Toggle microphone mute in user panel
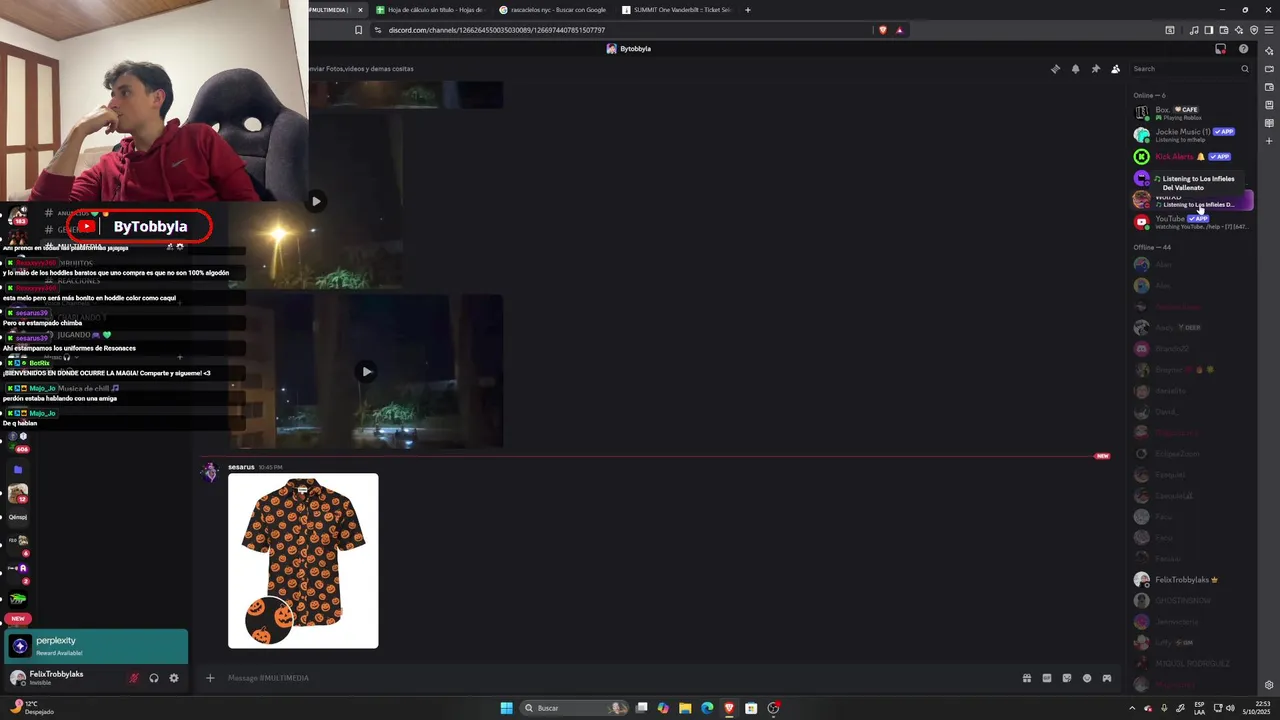Screen dimensions: 1280x720 coord(133,678)
